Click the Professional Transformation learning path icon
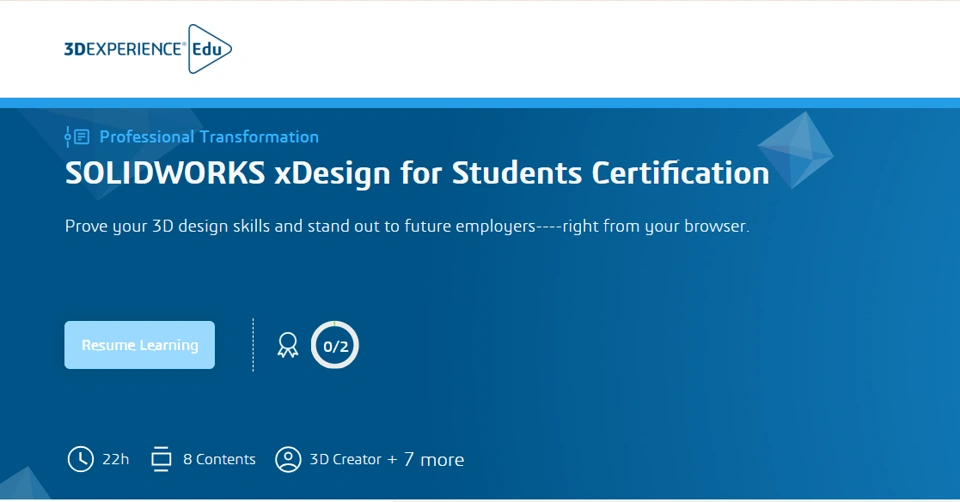960x502 pixels. pyautogui.click(x=77, y=137)
